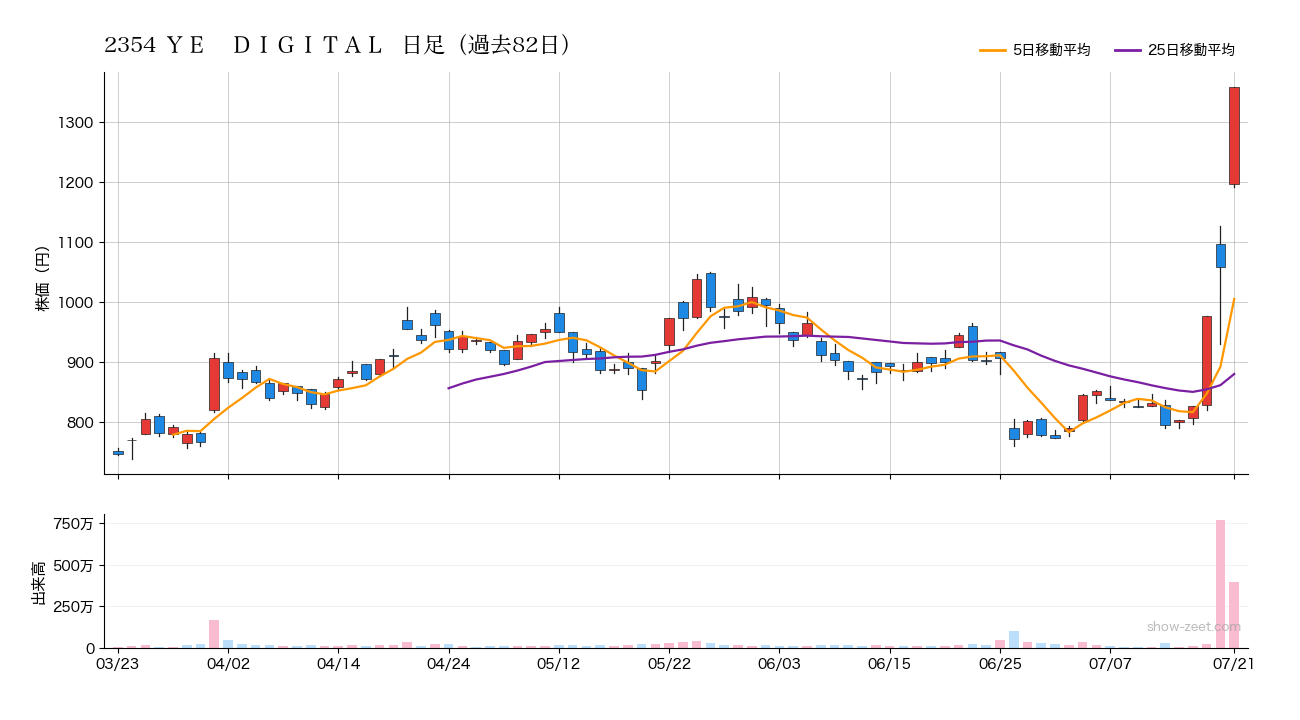1300x720 pixels.
Task: Click the orange line sample in the legend
Action: (993, 50)
